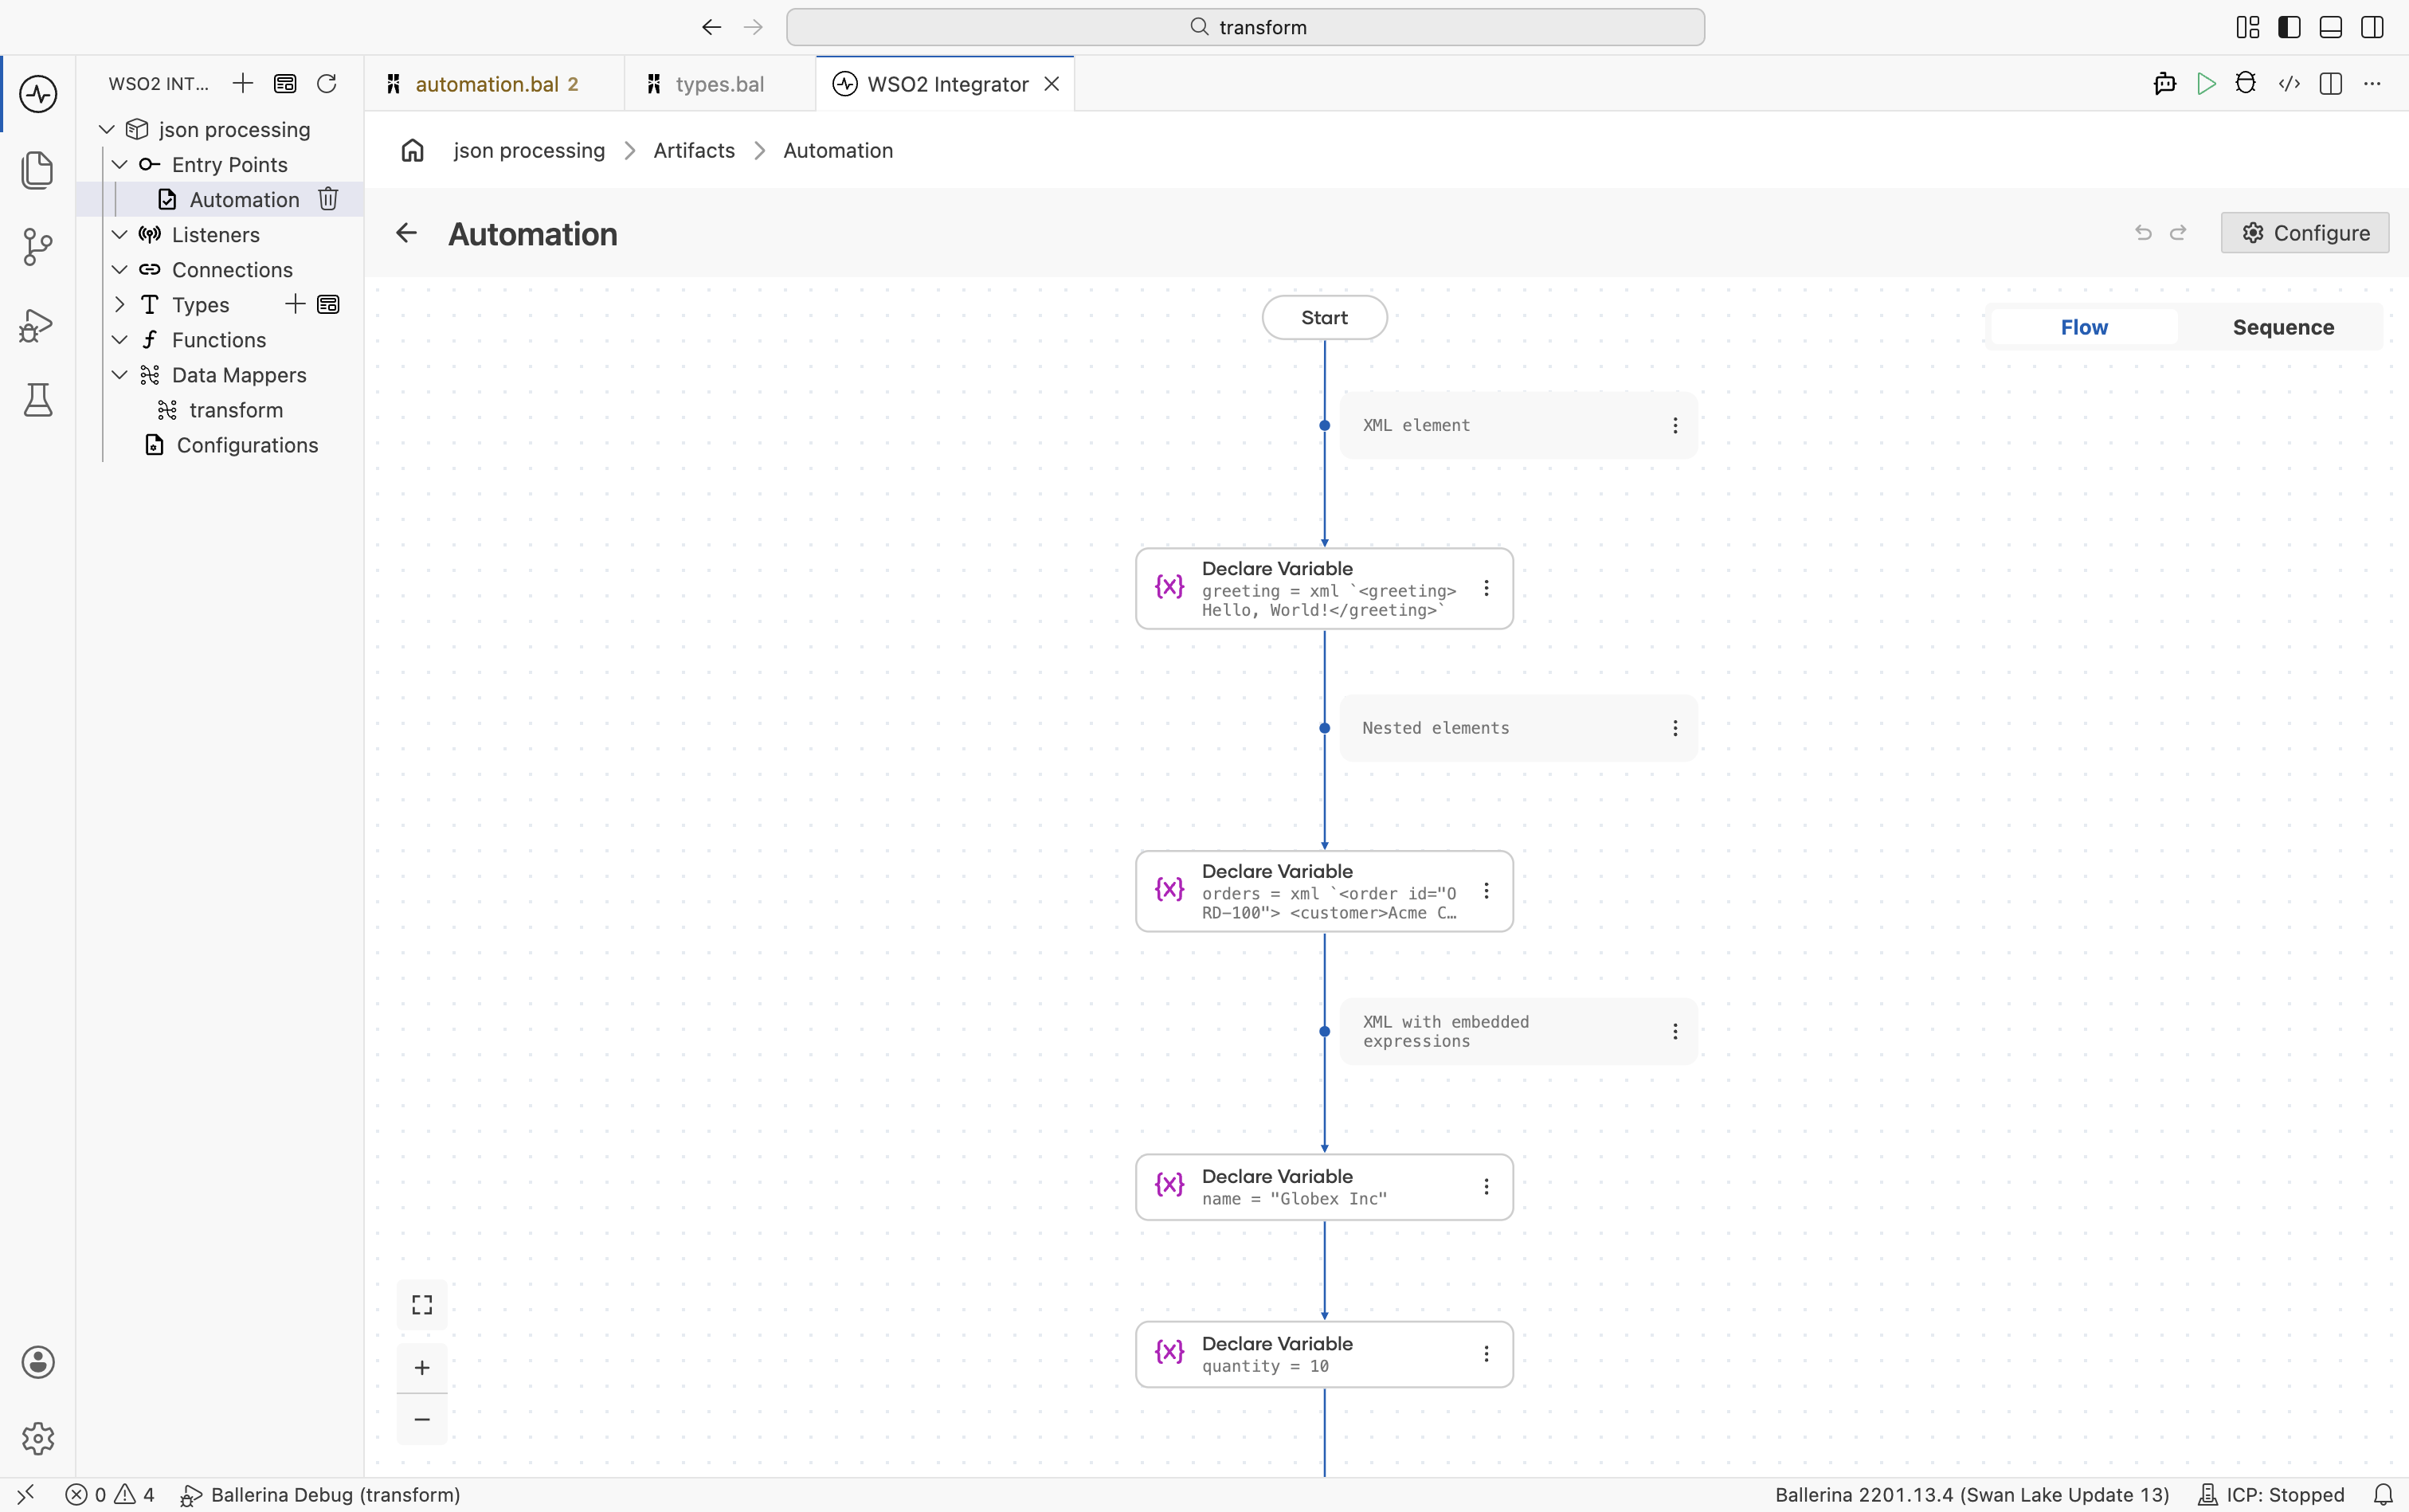2409x1512 pixels.
Task: Toggle primary side bar visibility
Action: click(2289, 27)
